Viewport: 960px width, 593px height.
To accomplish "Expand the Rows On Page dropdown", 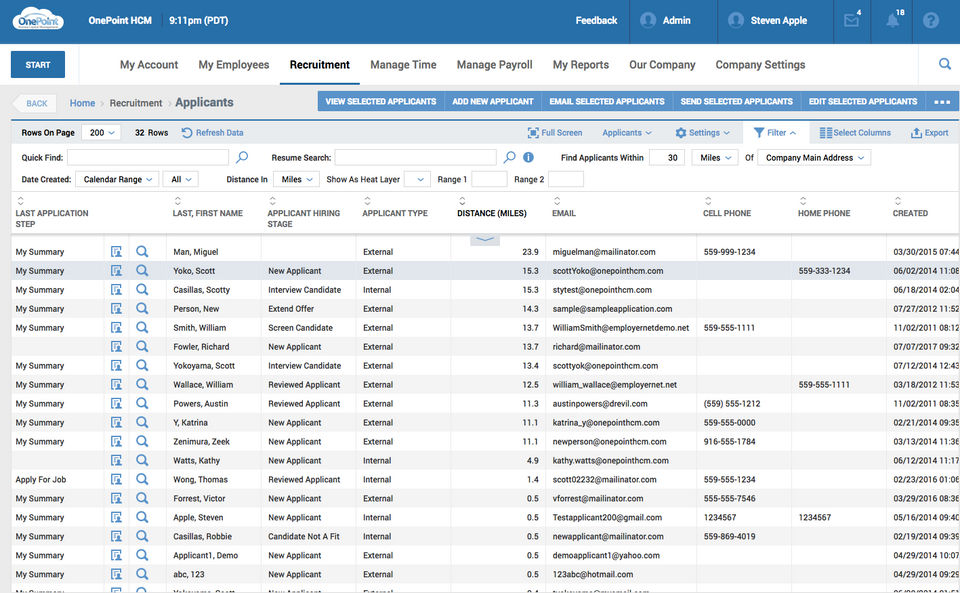I will coord(102,133).
